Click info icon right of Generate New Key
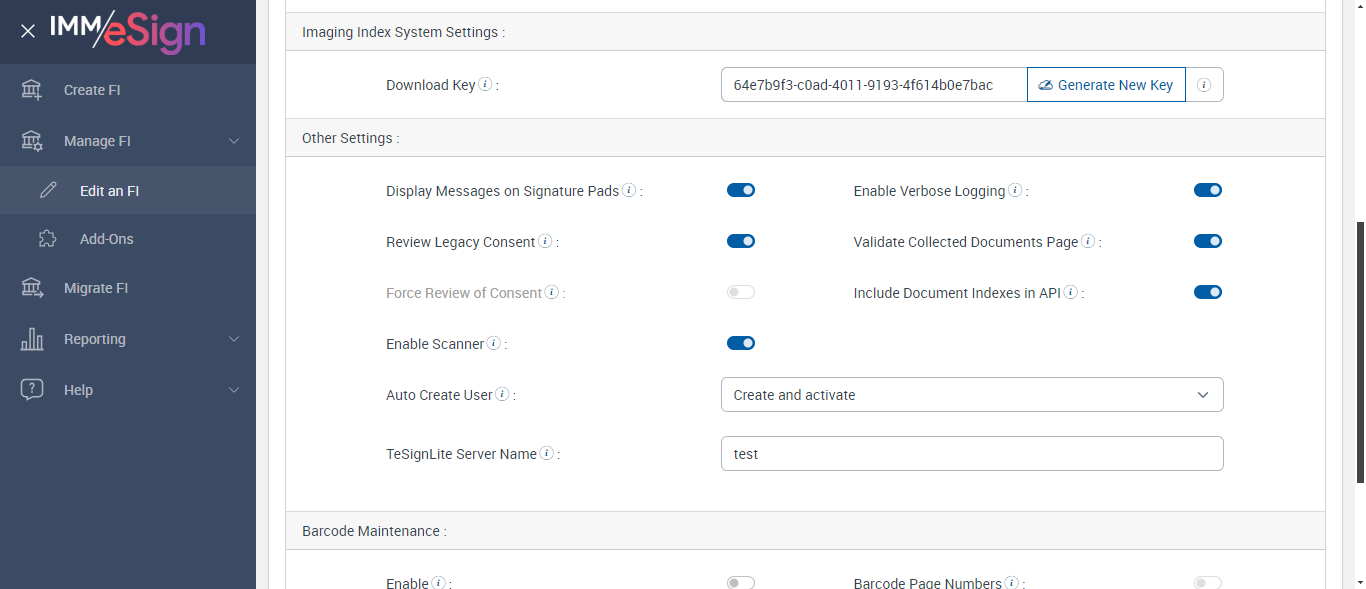1366x589 pixels. point(1204,85)
